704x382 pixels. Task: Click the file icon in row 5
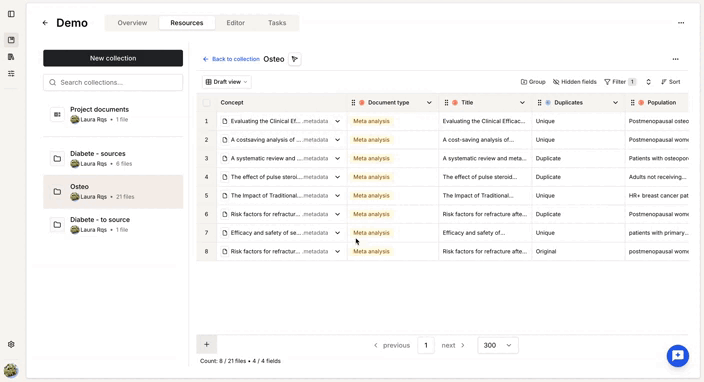[224, 196]
